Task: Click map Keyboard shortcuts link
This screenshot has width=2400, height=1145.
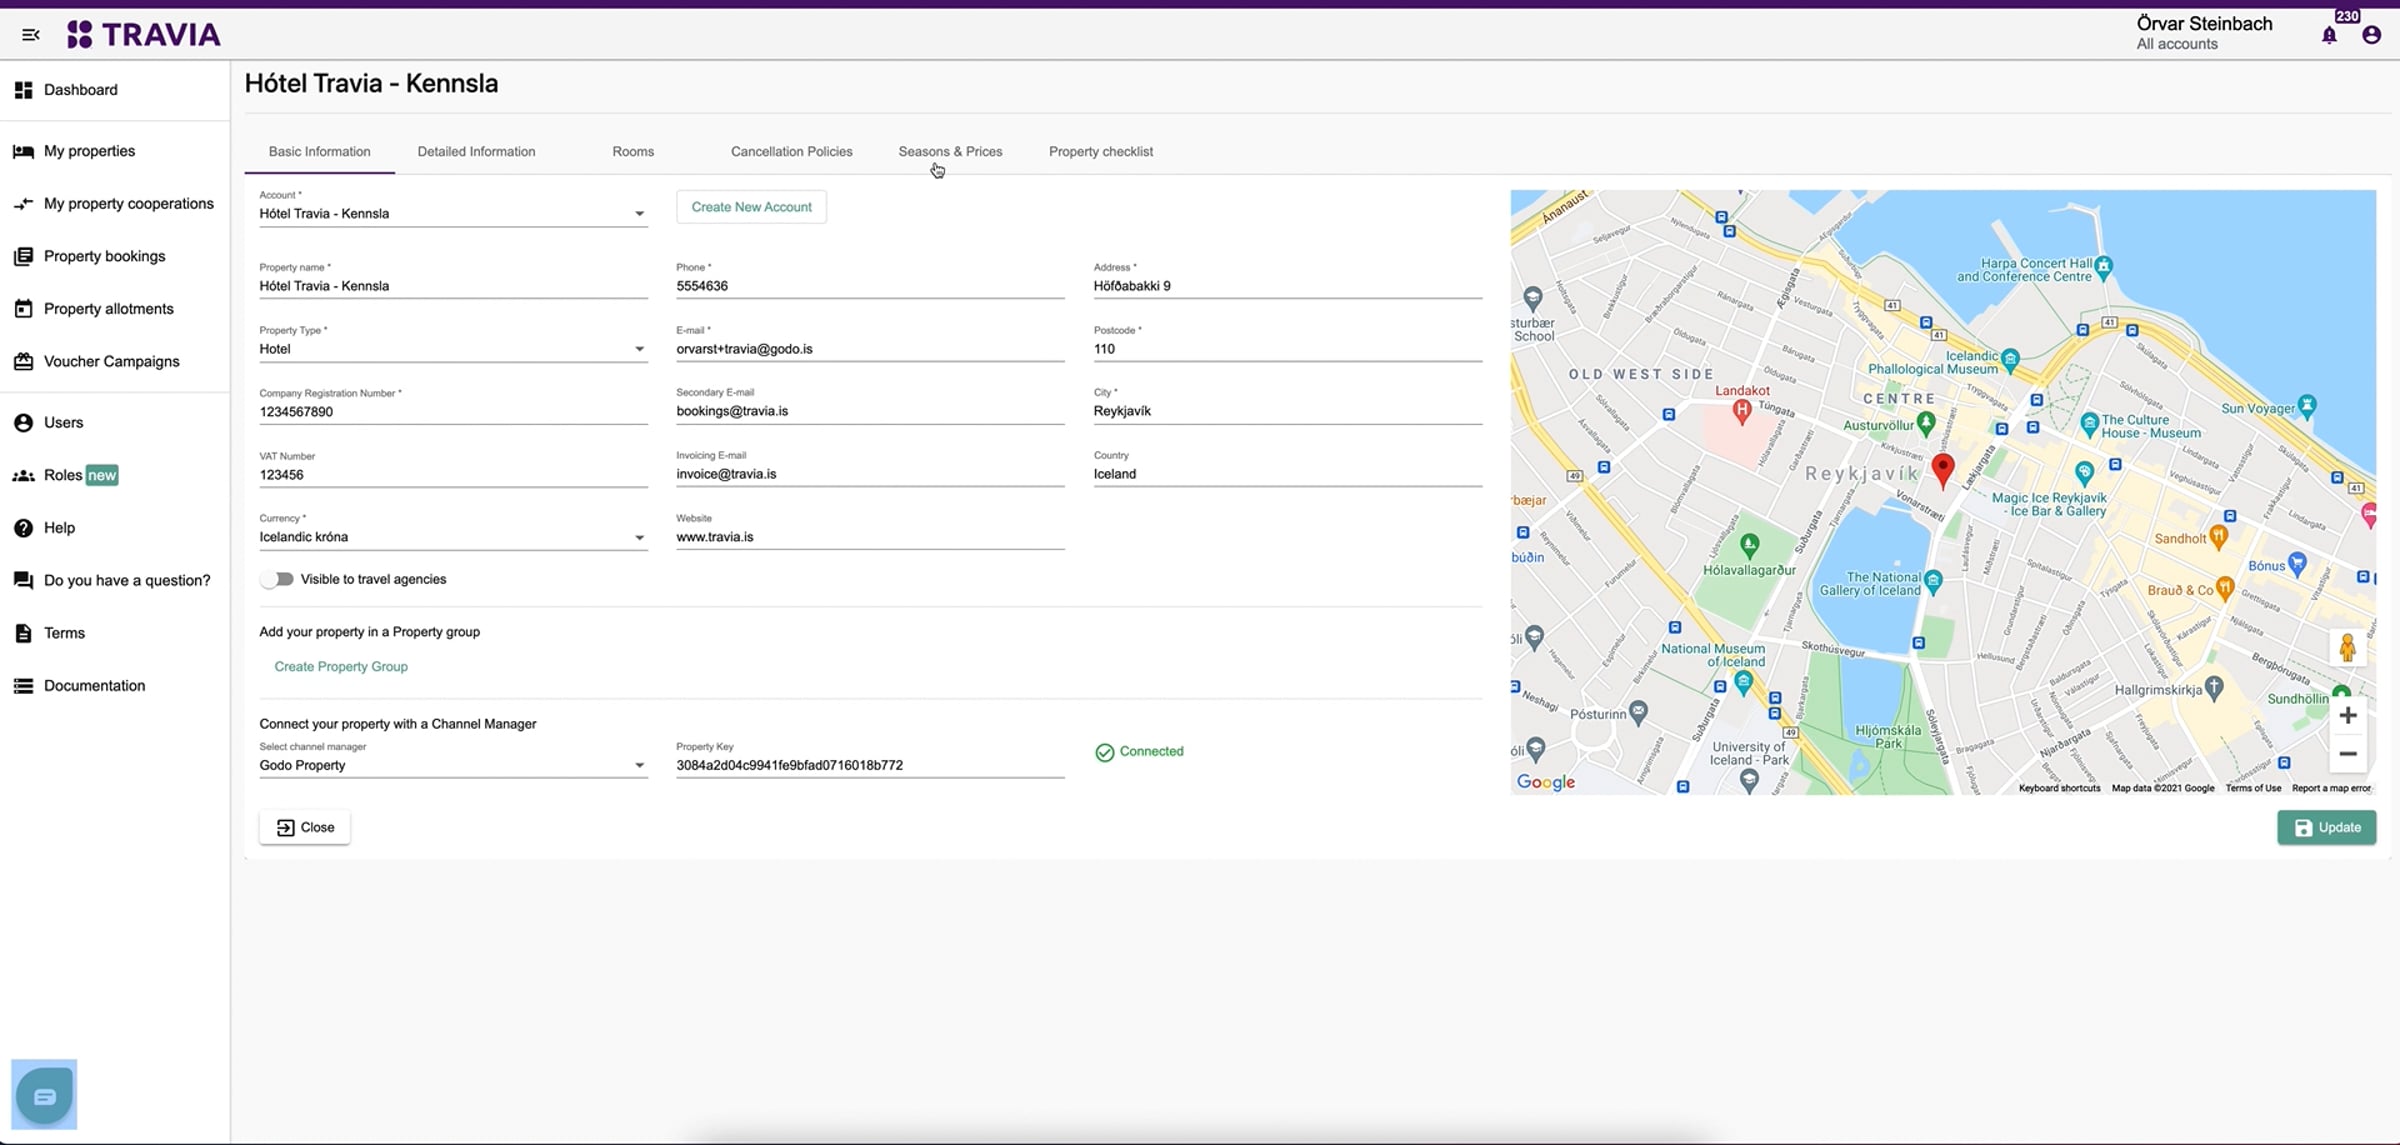Action: point(2059,788)
